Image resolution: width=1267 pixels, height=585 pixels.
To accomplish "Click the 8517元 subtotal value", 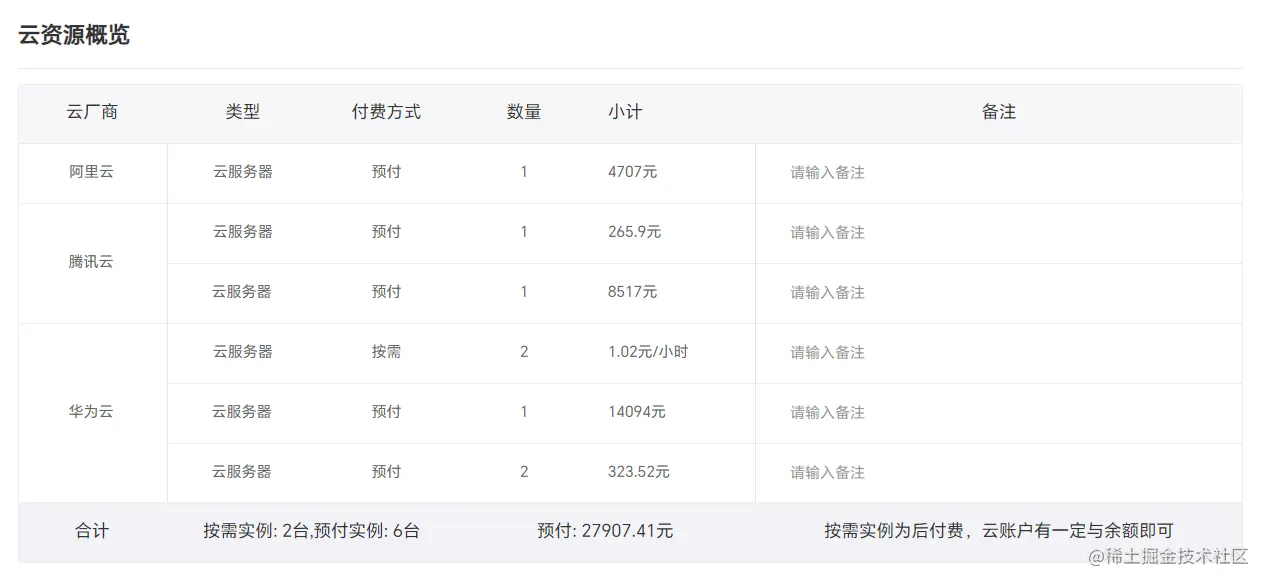I will 633,292.
